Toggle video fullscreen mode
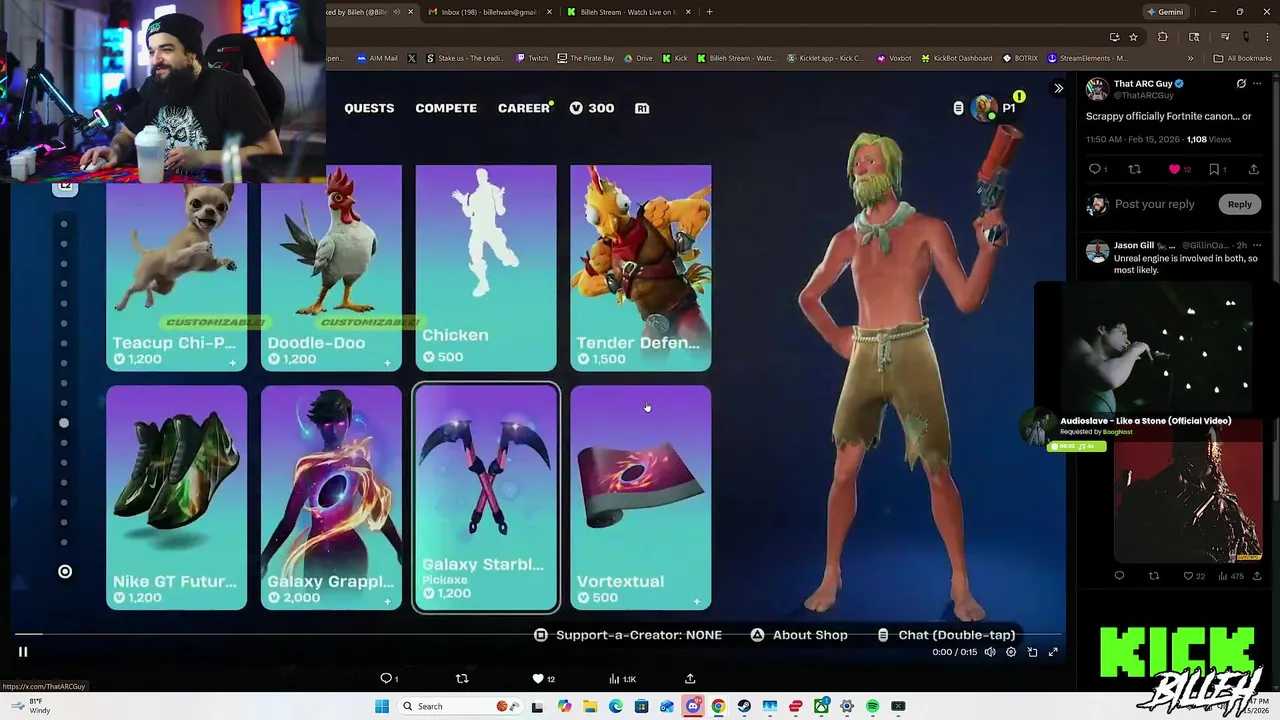The height and width of the screenshot is (720, 1280). click(x=1053, y=652)
